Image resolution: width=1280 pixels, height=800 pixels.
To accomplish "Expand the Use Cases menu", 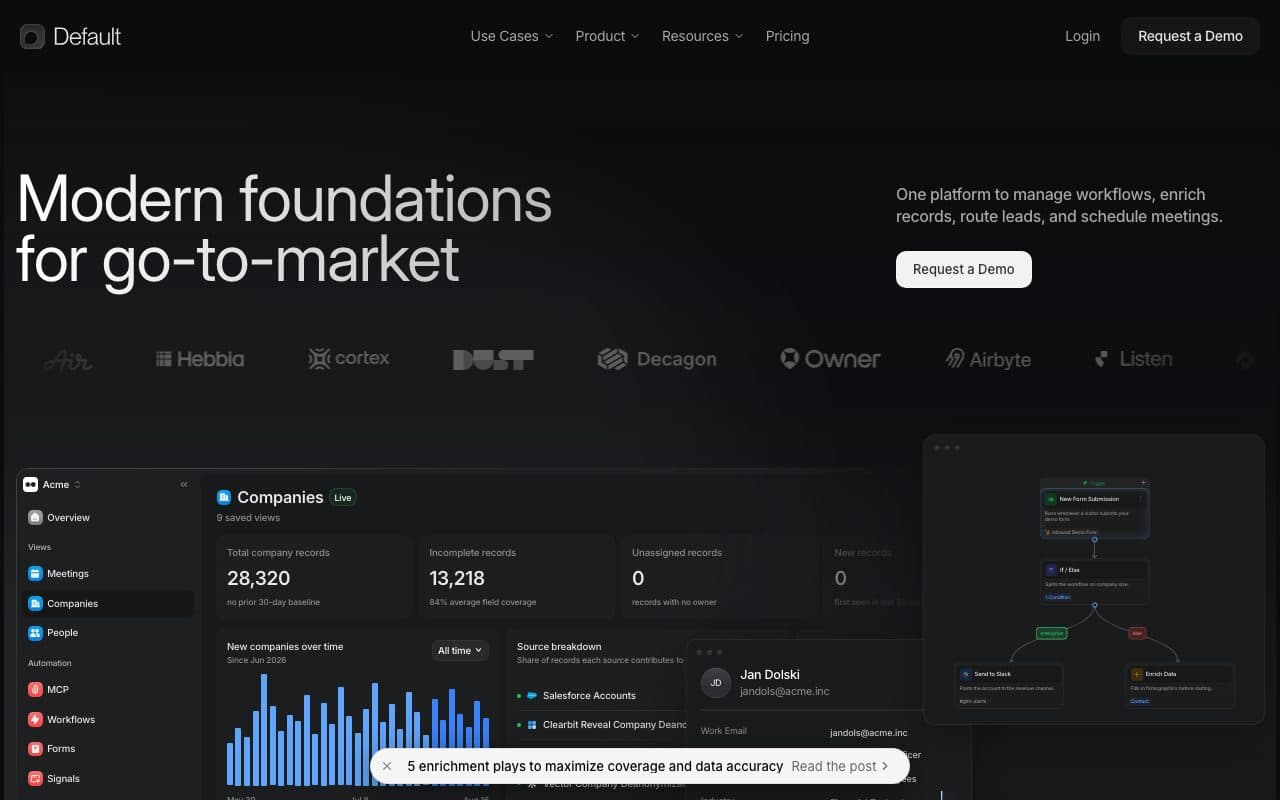I will click(511, 36).
